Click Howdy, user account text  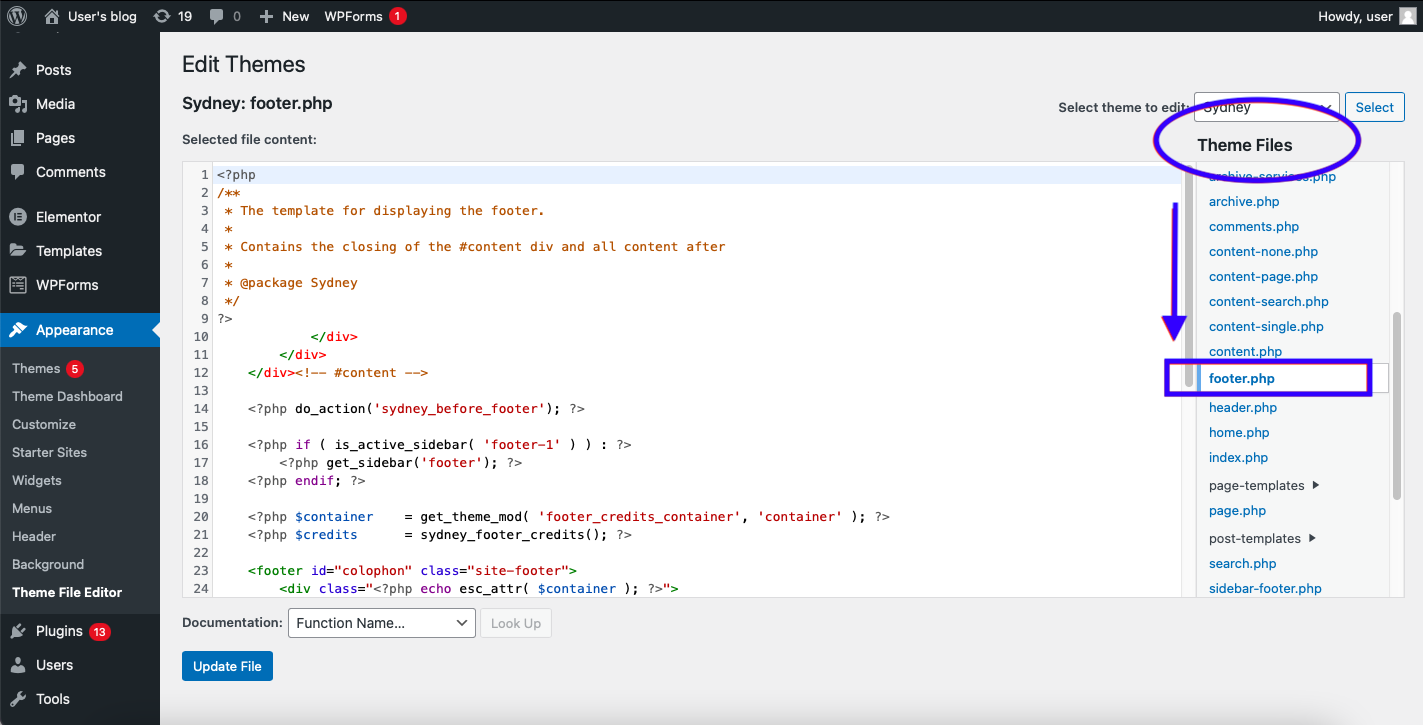click(x=1355, y=16)
